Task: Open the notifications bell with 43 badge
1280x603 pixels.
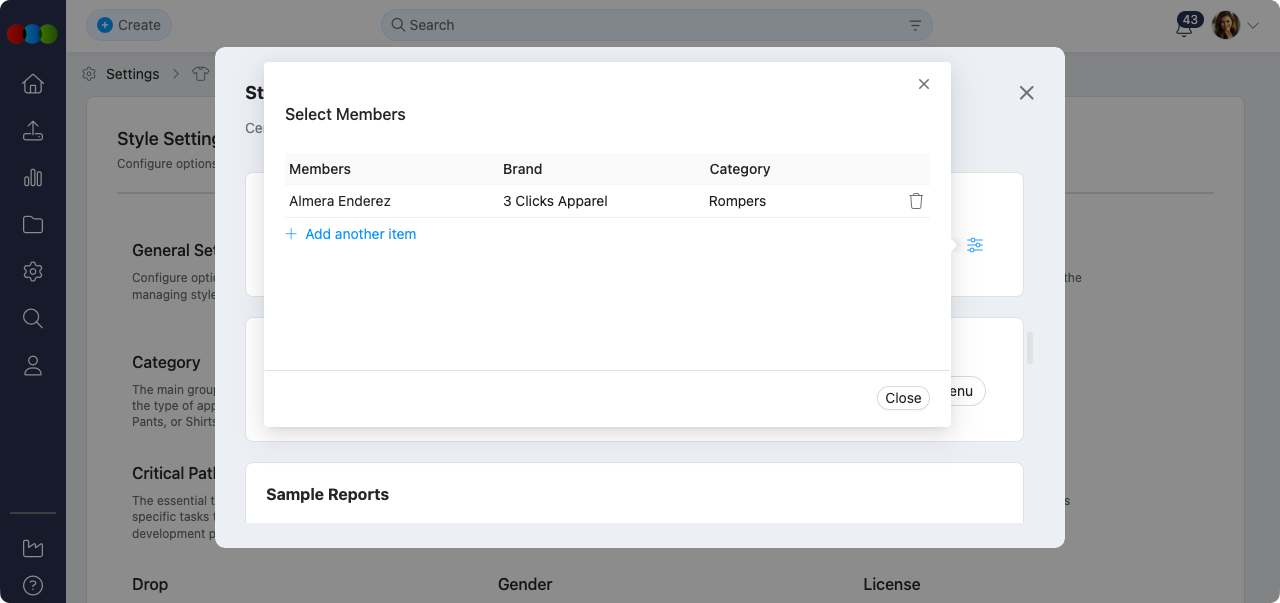Action: (x=1184, y=27)
